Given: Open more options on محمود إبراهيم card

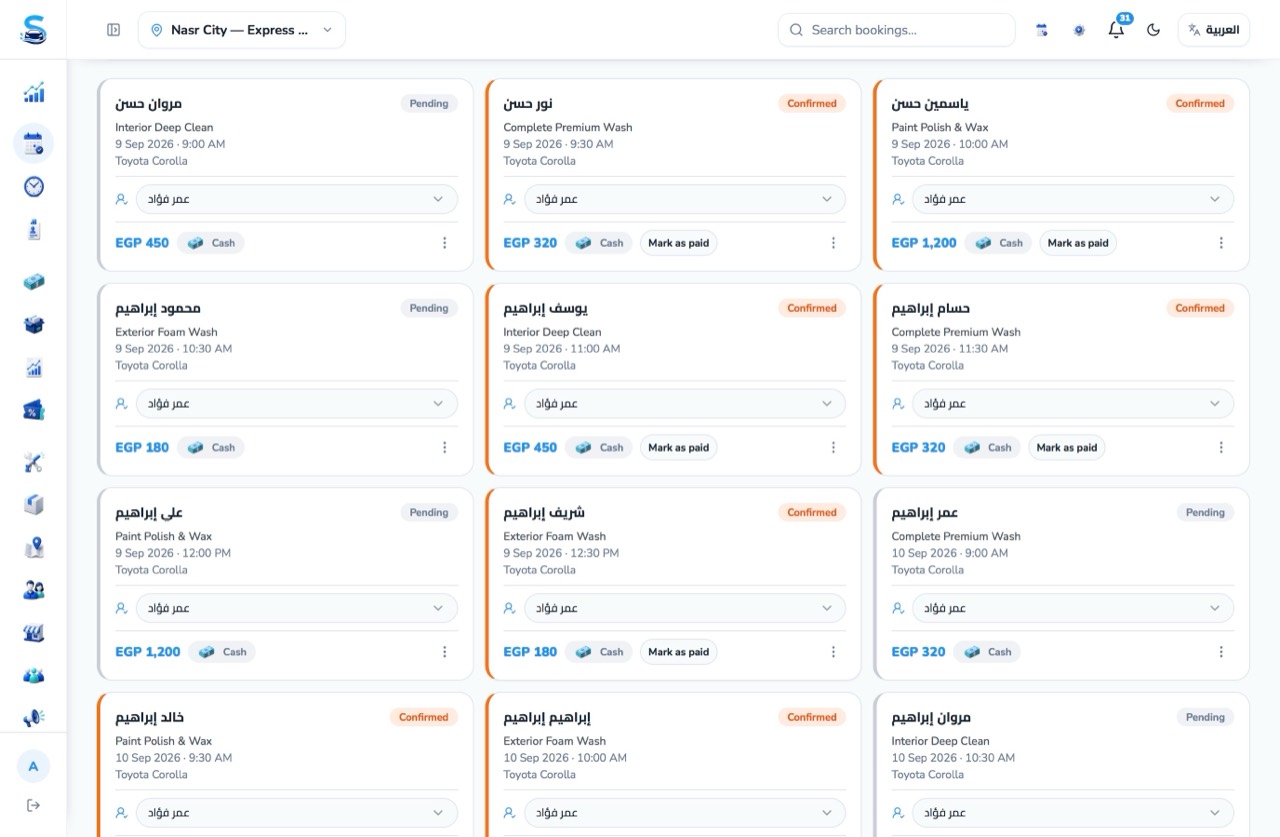Looking at the screenshot, I should (445, 447).
